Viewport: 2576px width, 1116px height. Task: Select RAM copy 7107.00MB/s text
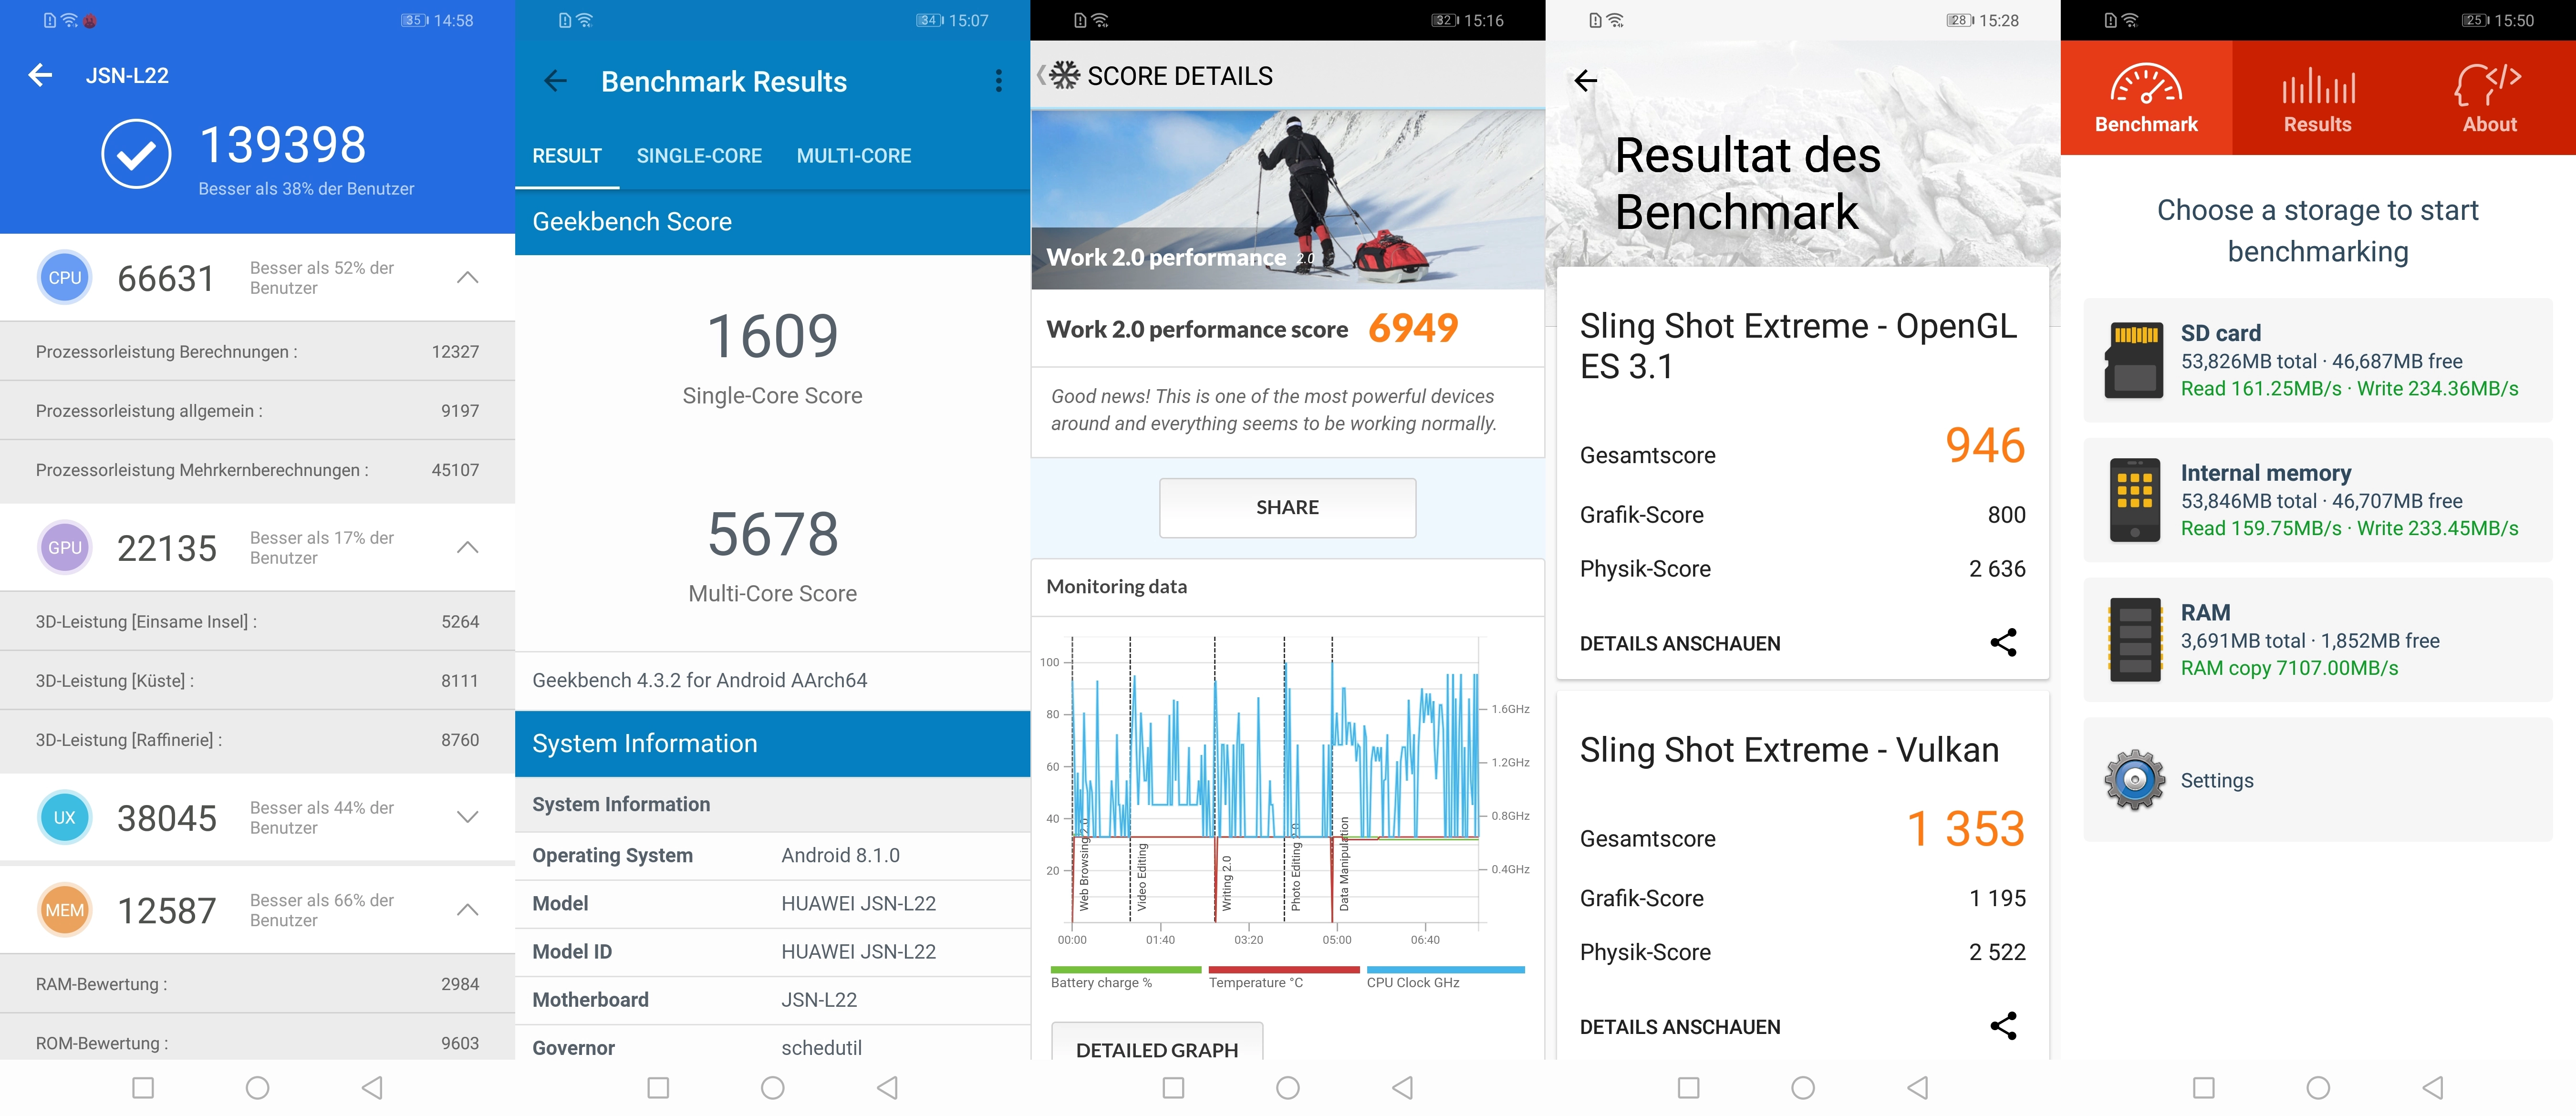click(x=2290, y=669)
